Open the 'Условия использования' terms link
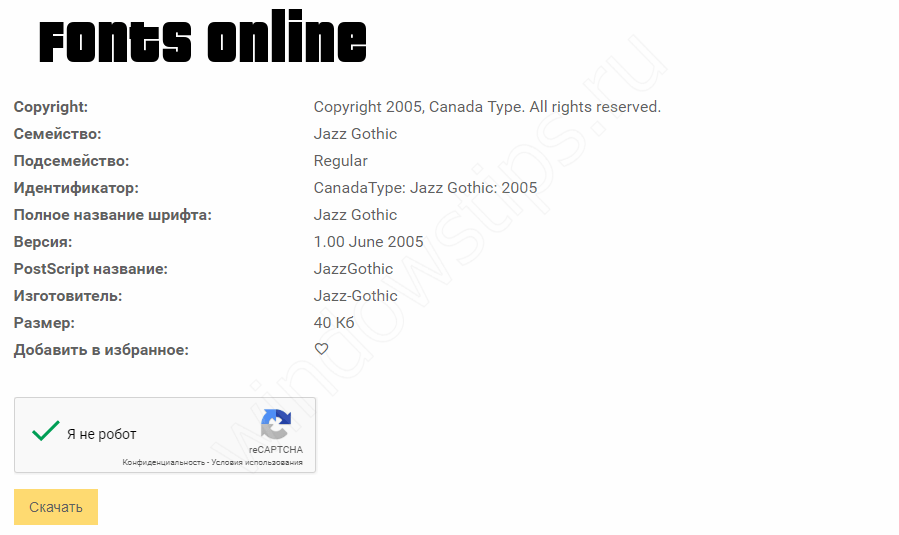Screen dimensions: 899x535 [257, 462]
